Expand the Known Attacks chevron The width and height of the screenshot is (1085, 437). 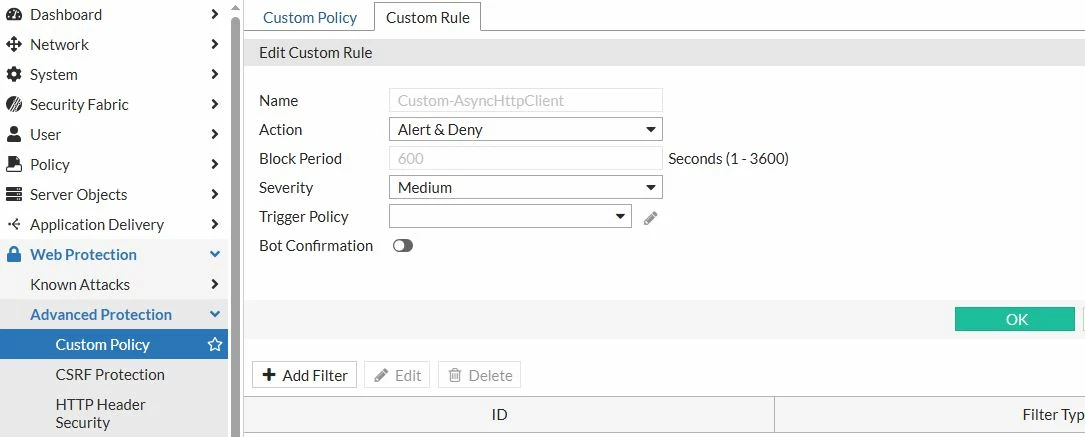(215, 284)
